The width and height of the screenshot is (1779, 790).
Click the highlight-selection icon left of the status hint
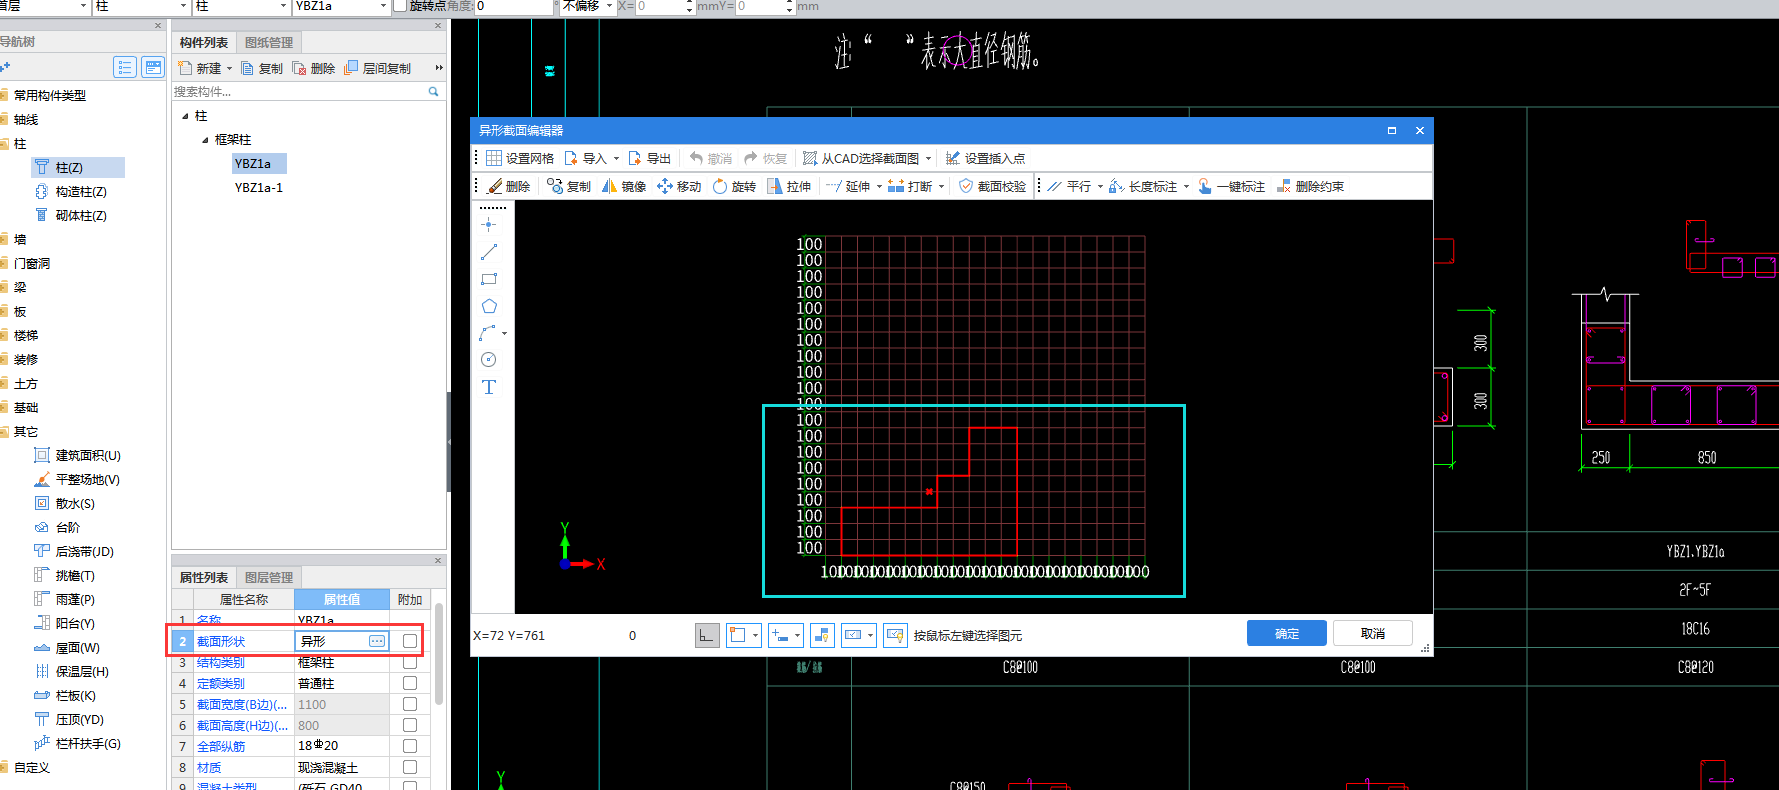tap(895, 635)
